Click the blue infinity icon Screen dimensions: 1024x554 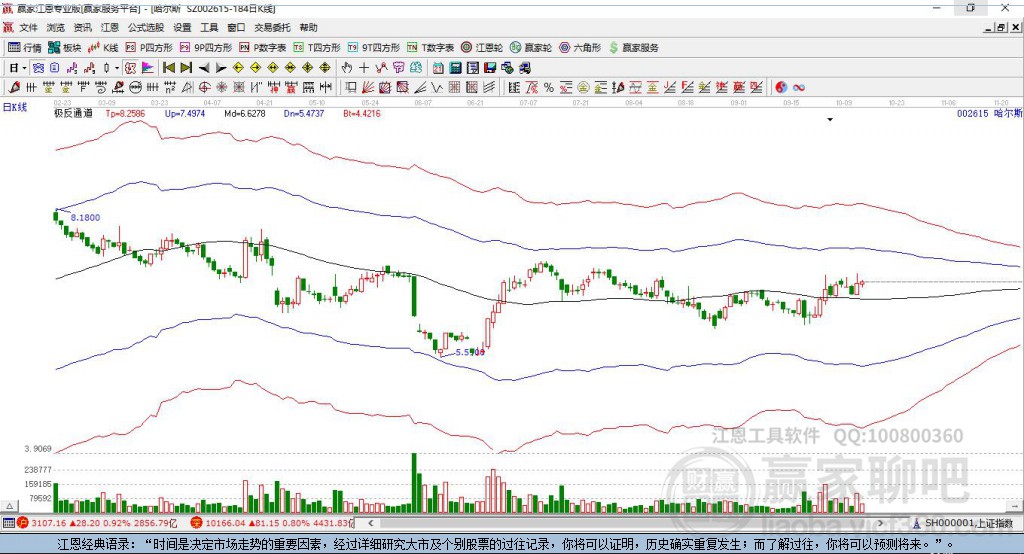click(x=799, y=88)
